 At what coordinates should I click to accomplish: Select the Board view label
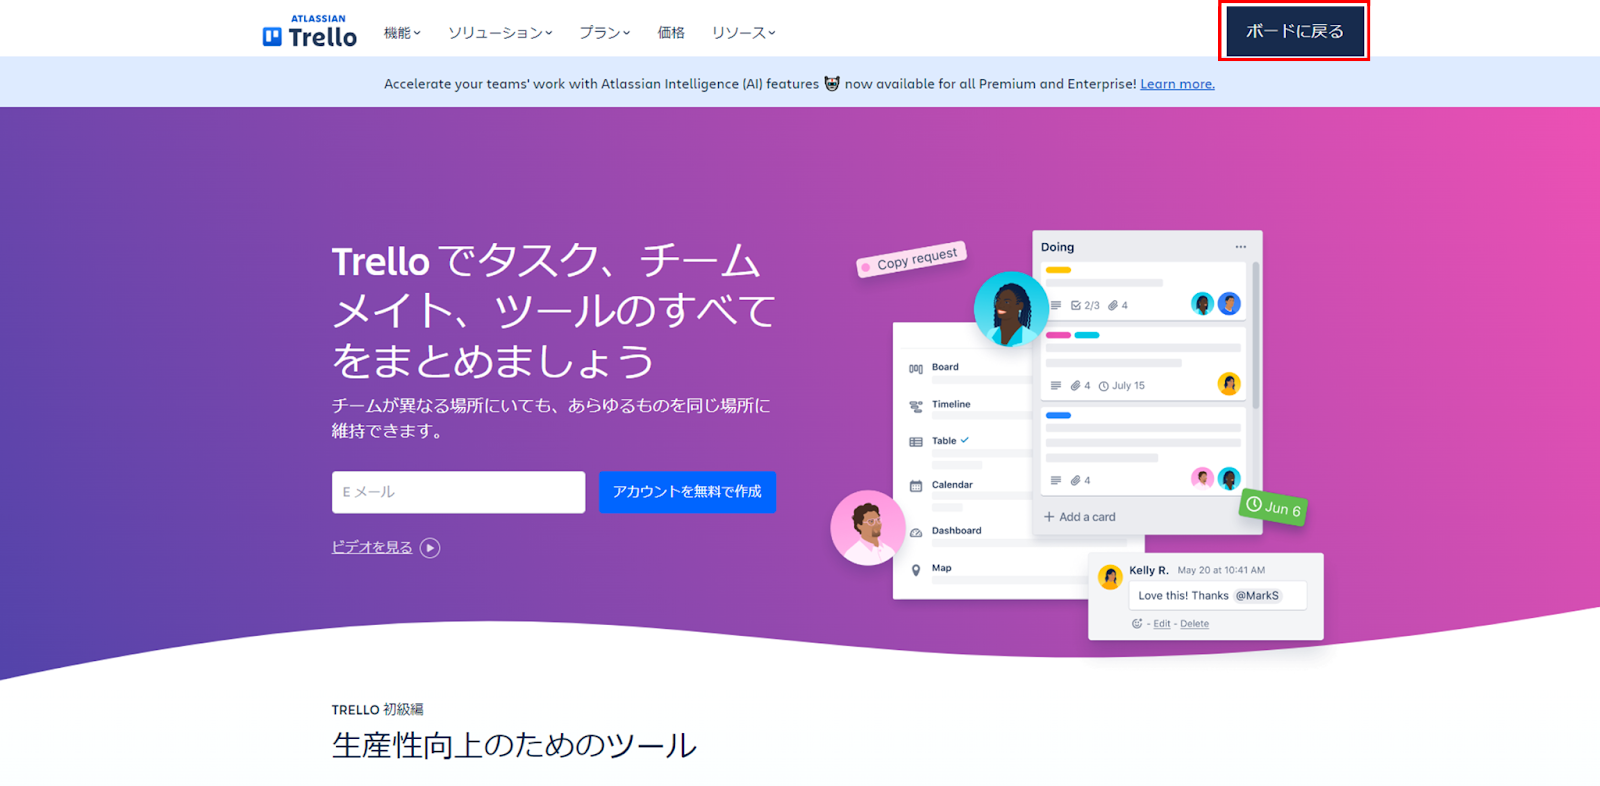945,367
